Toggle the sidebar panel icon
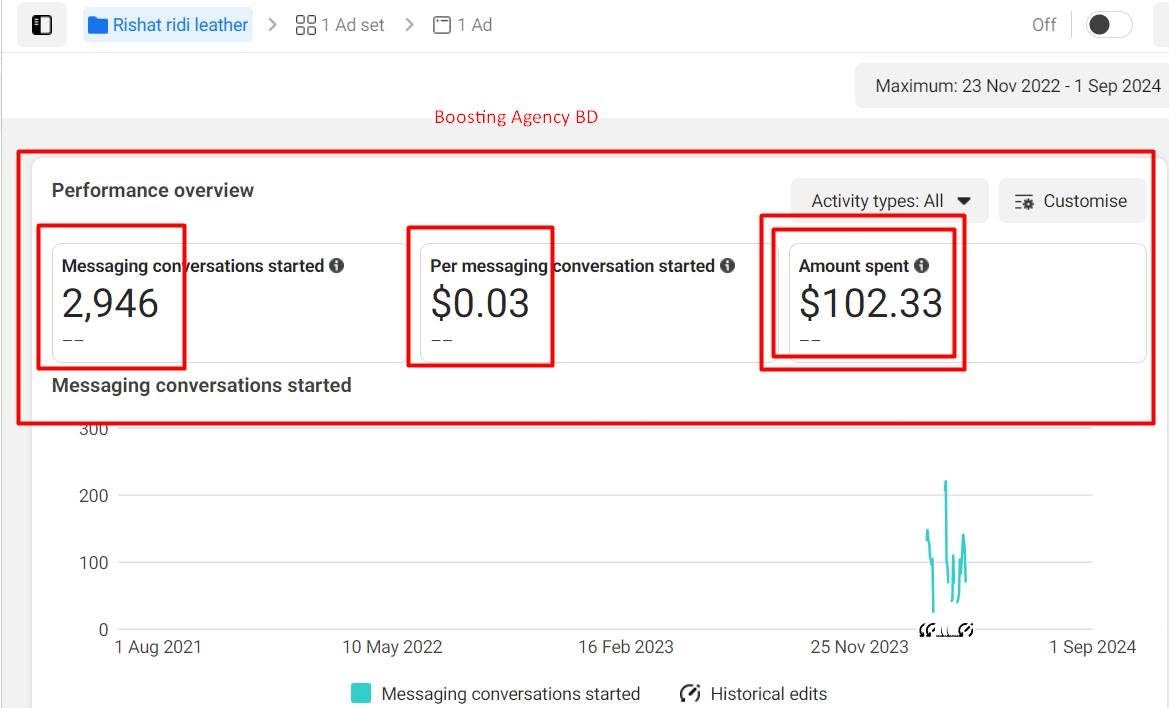 point(42,25)
